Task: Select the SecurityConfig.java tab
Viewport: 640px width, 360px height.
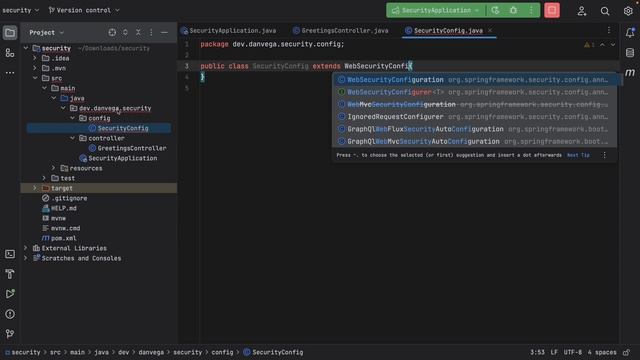Action: pyautogui.click(x=448, y=31)
